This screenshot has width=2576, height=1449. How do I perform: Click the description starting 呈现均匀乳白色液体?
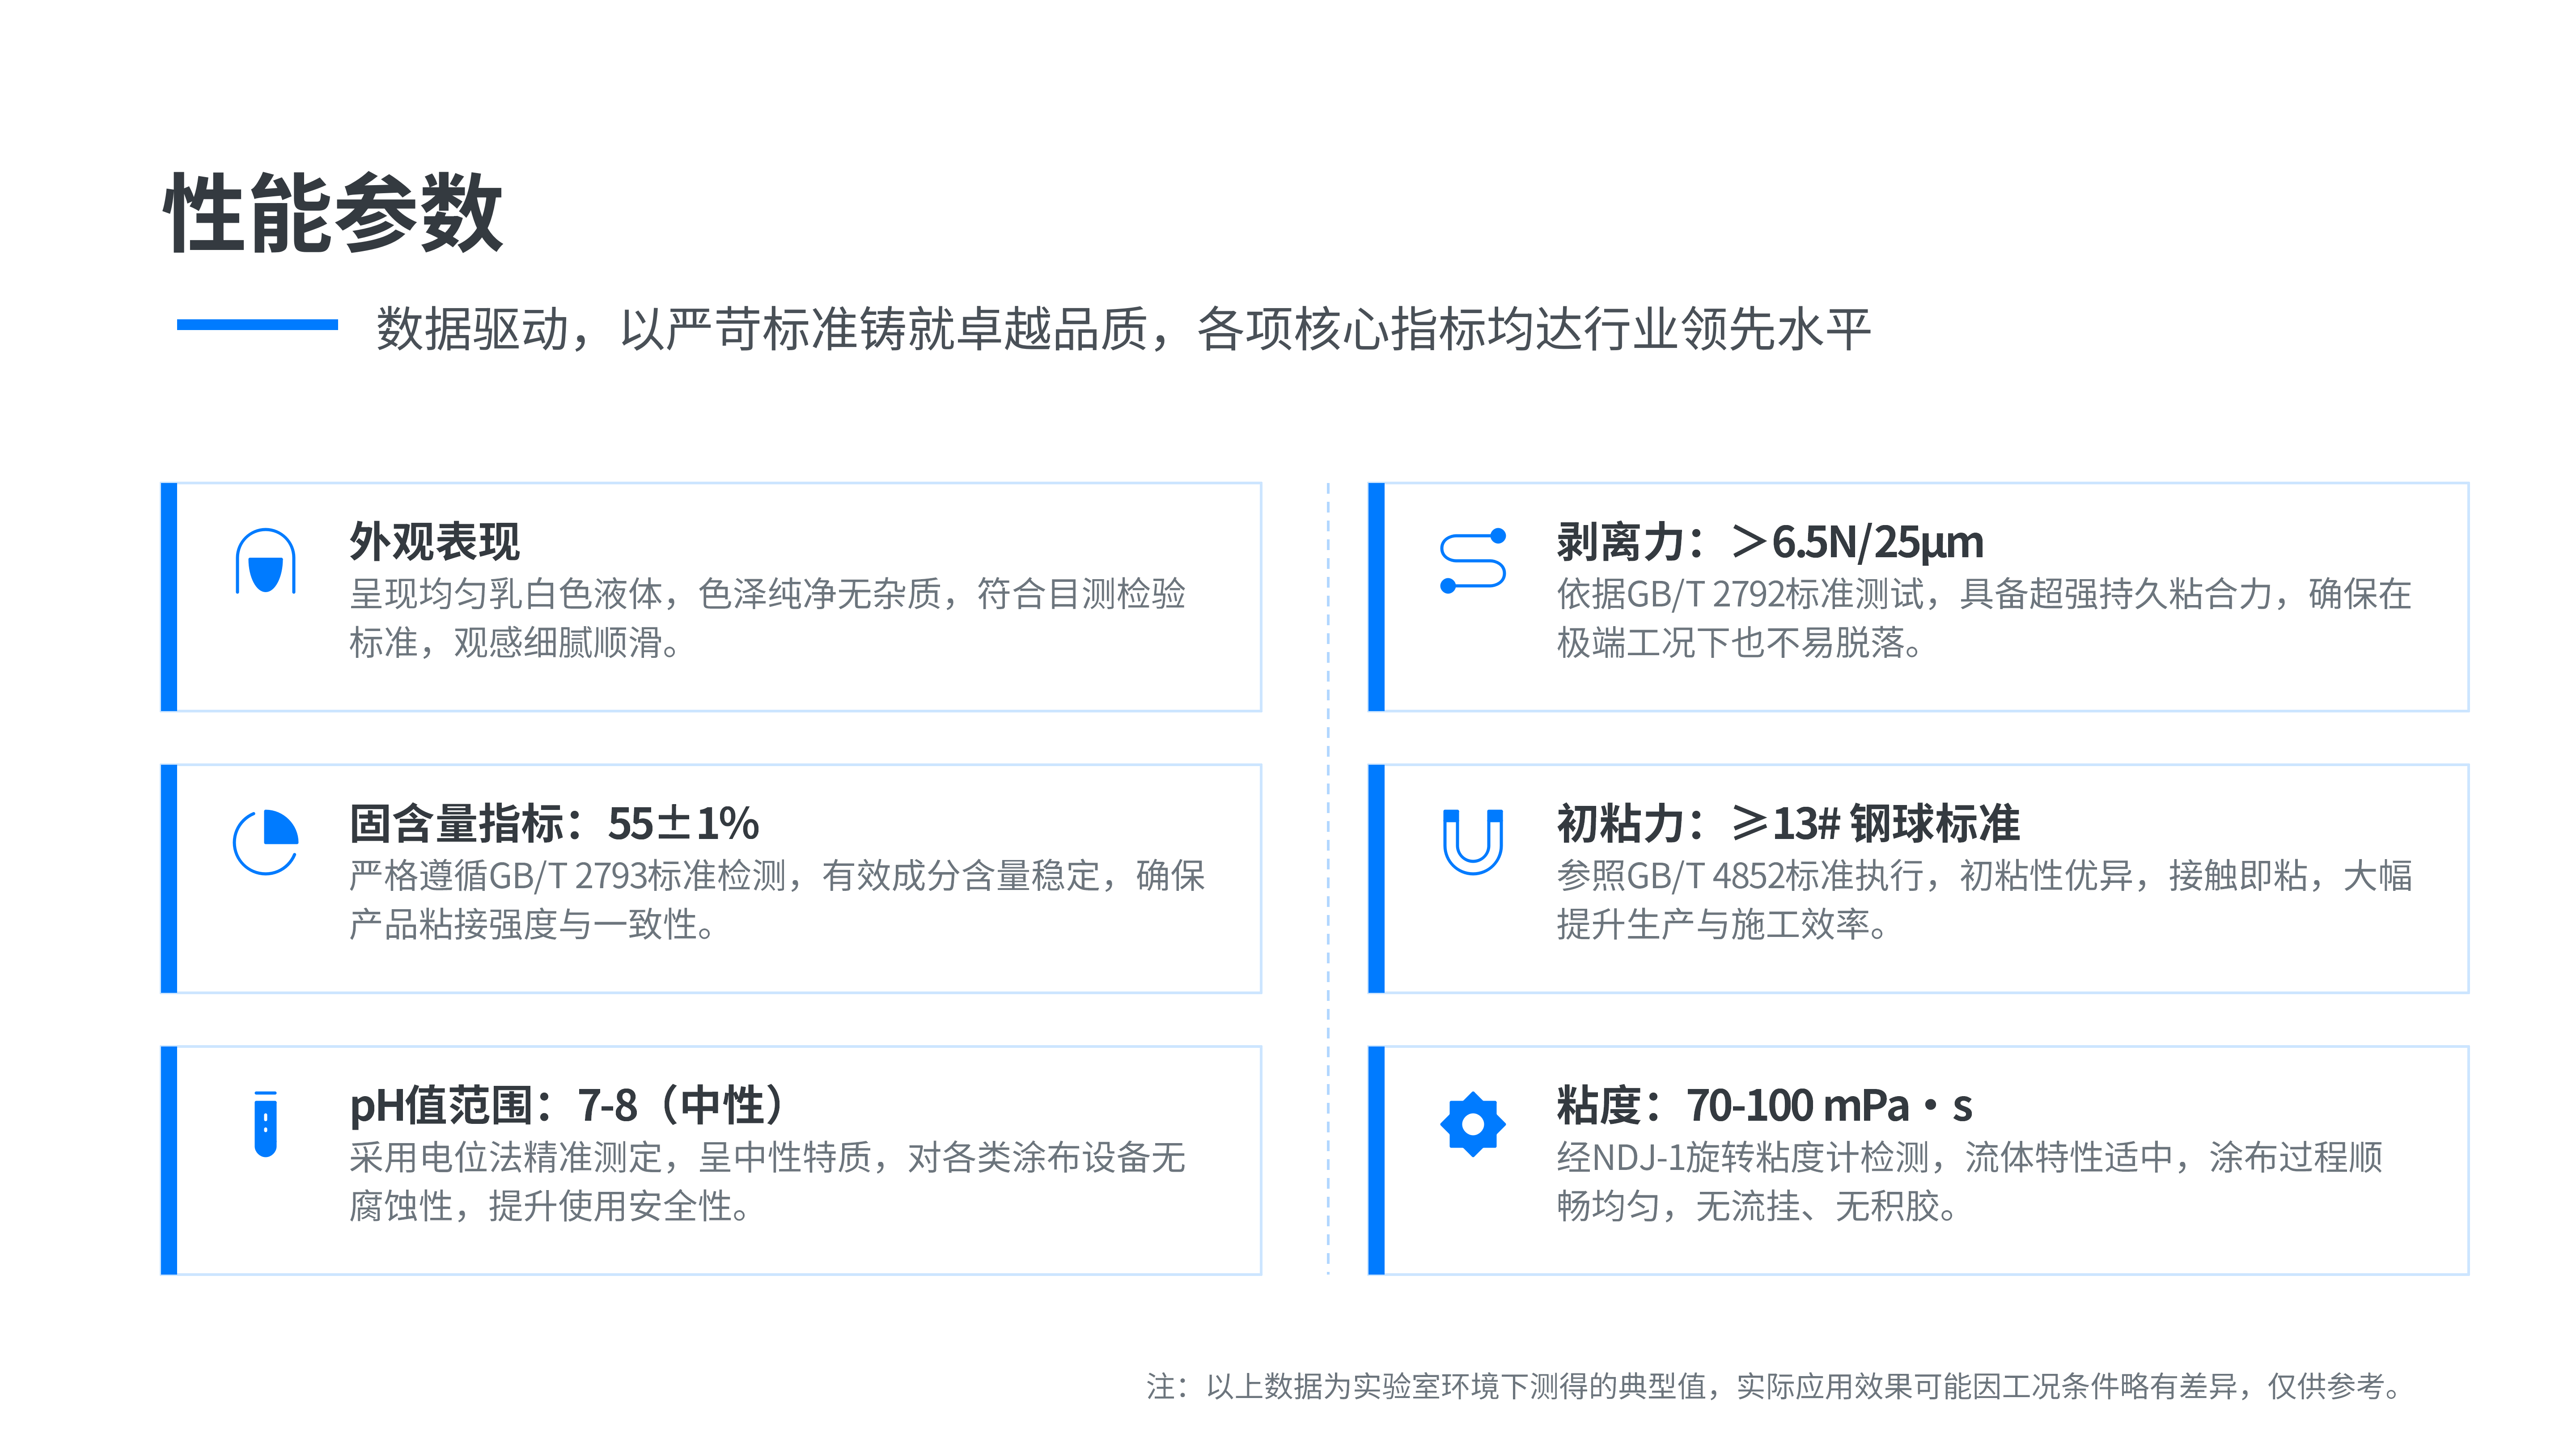767,618
